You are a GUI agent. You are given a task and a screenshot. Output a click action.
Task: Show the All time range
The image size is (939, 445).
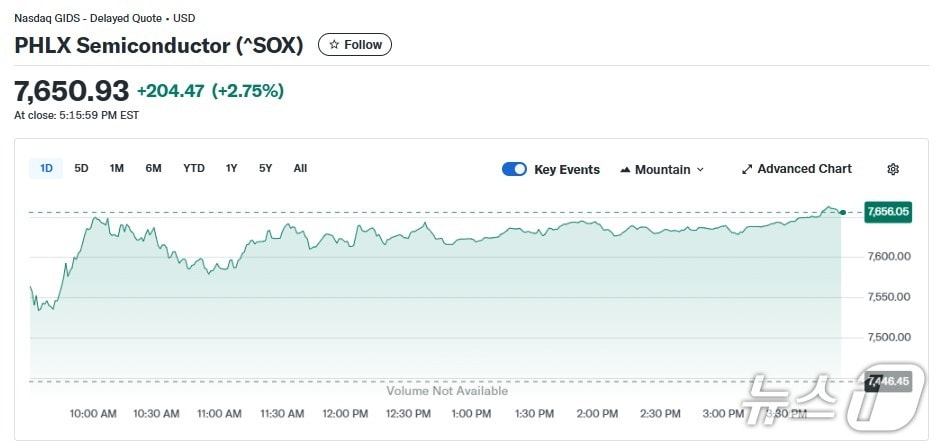coord(300,168)
